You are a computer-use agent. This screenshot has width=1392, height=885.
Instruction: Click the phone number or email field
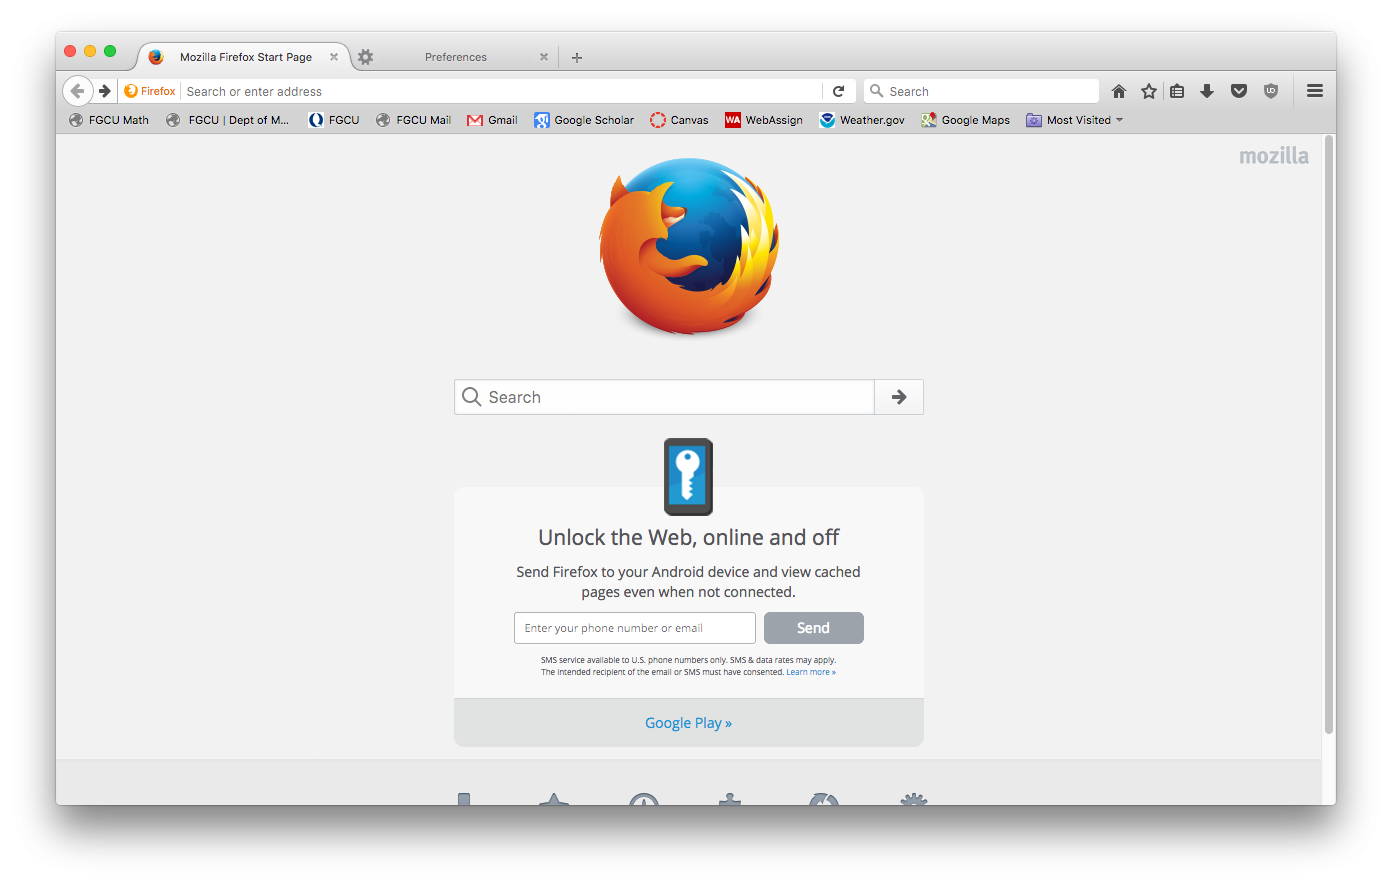coord(635,628)
